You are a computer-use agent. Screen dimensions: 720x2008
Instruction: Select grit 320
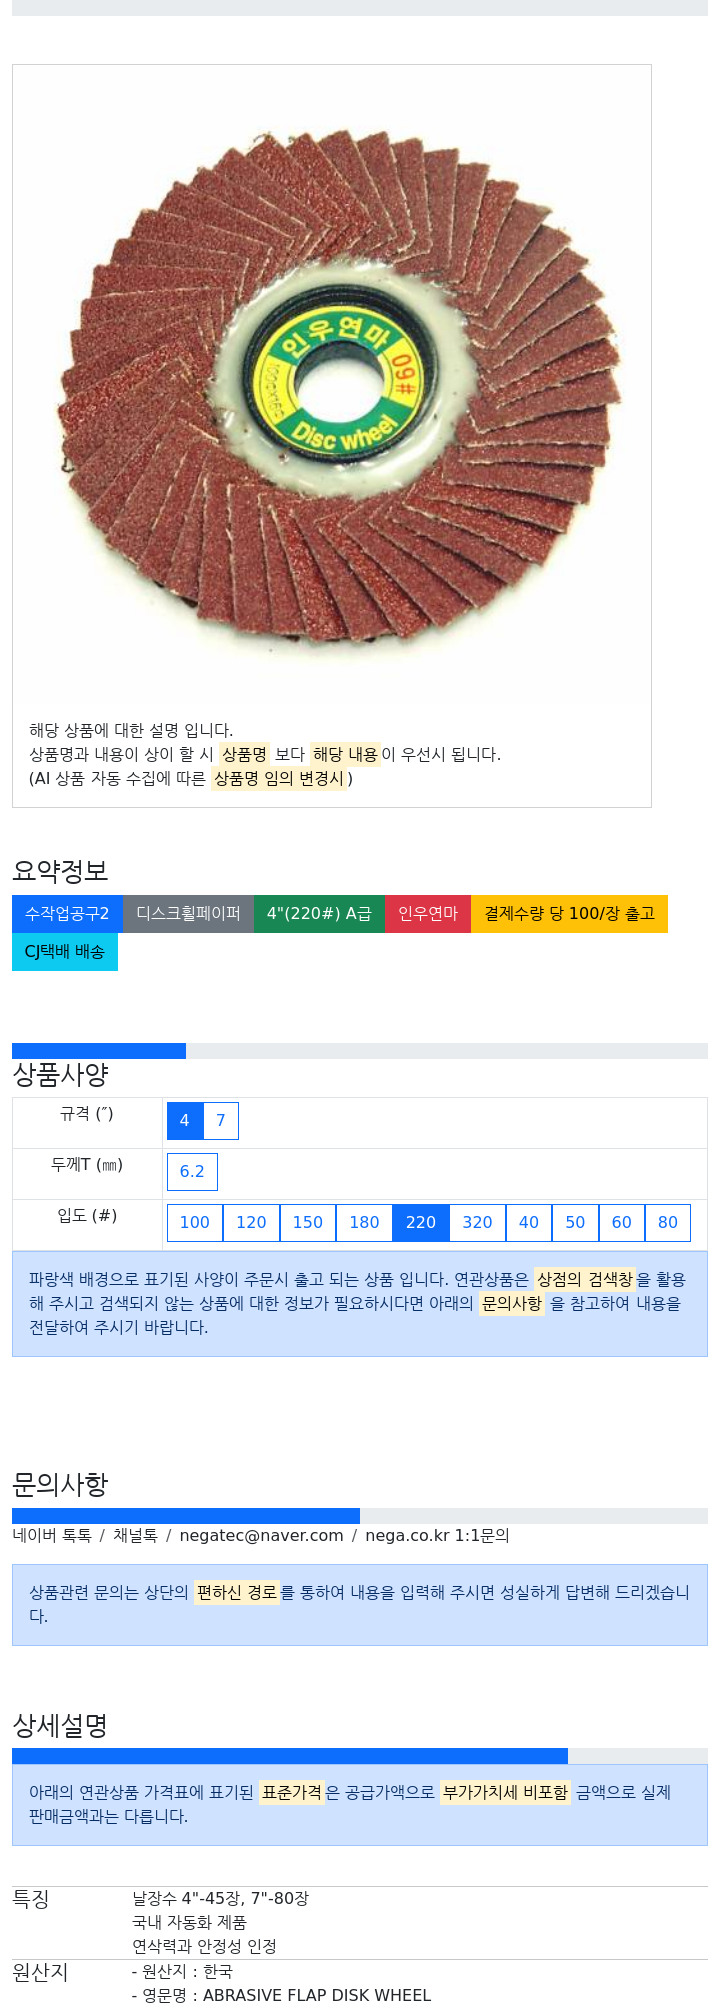click(x=477, y=1223)
